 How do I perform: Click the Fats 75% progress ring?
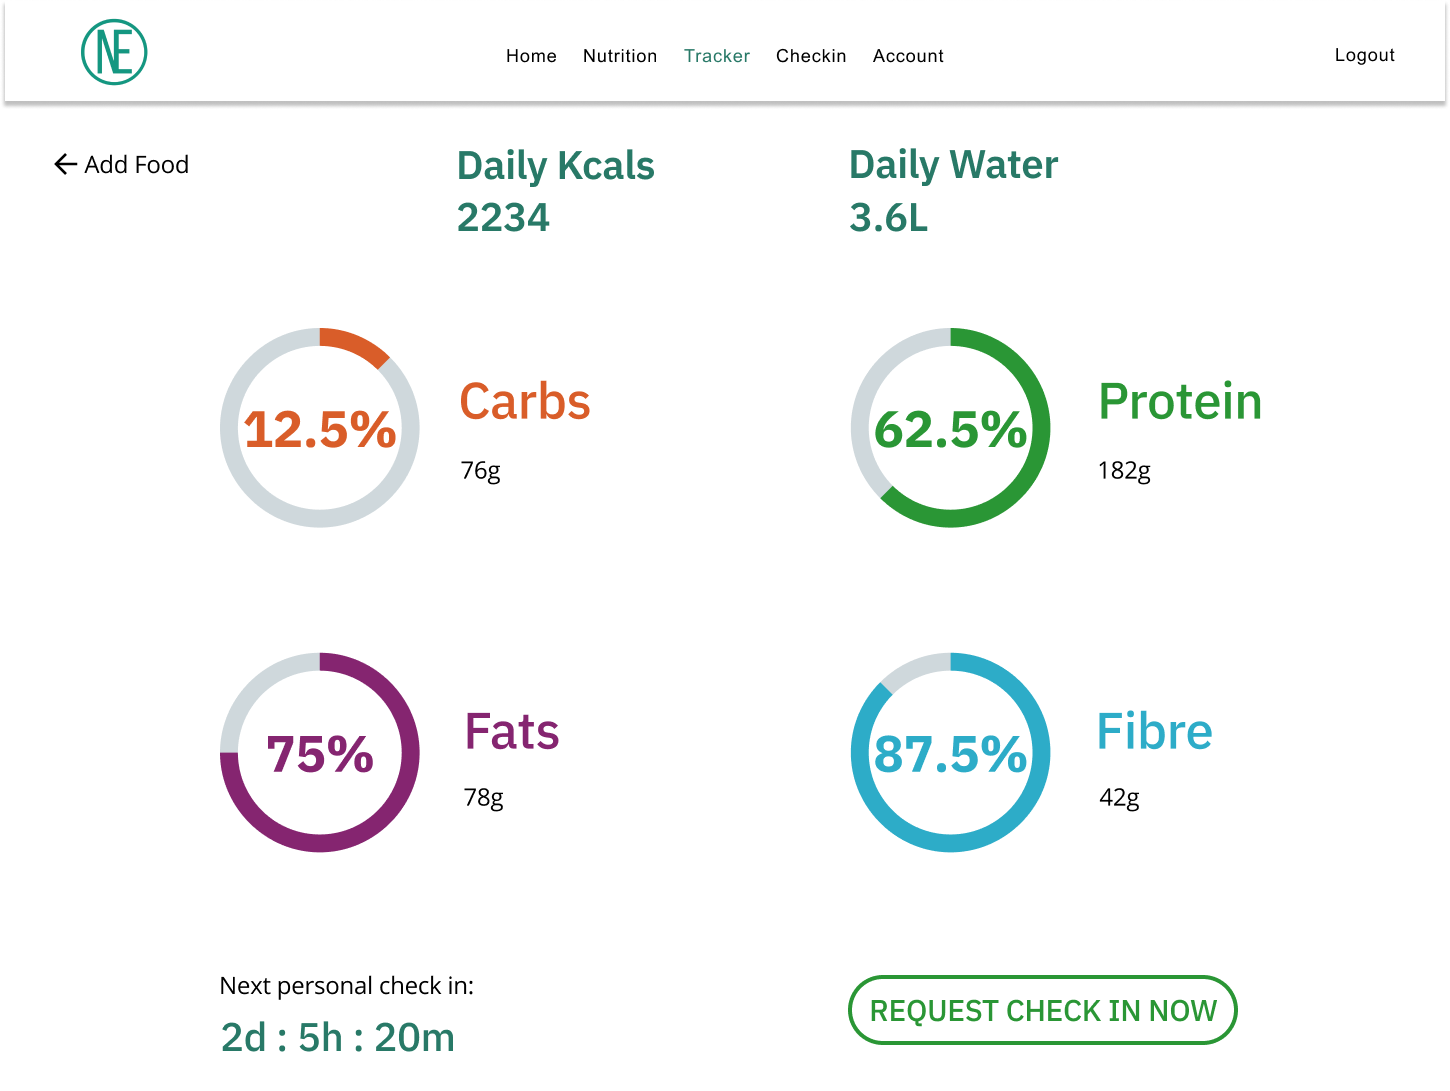tap(320, 753)
